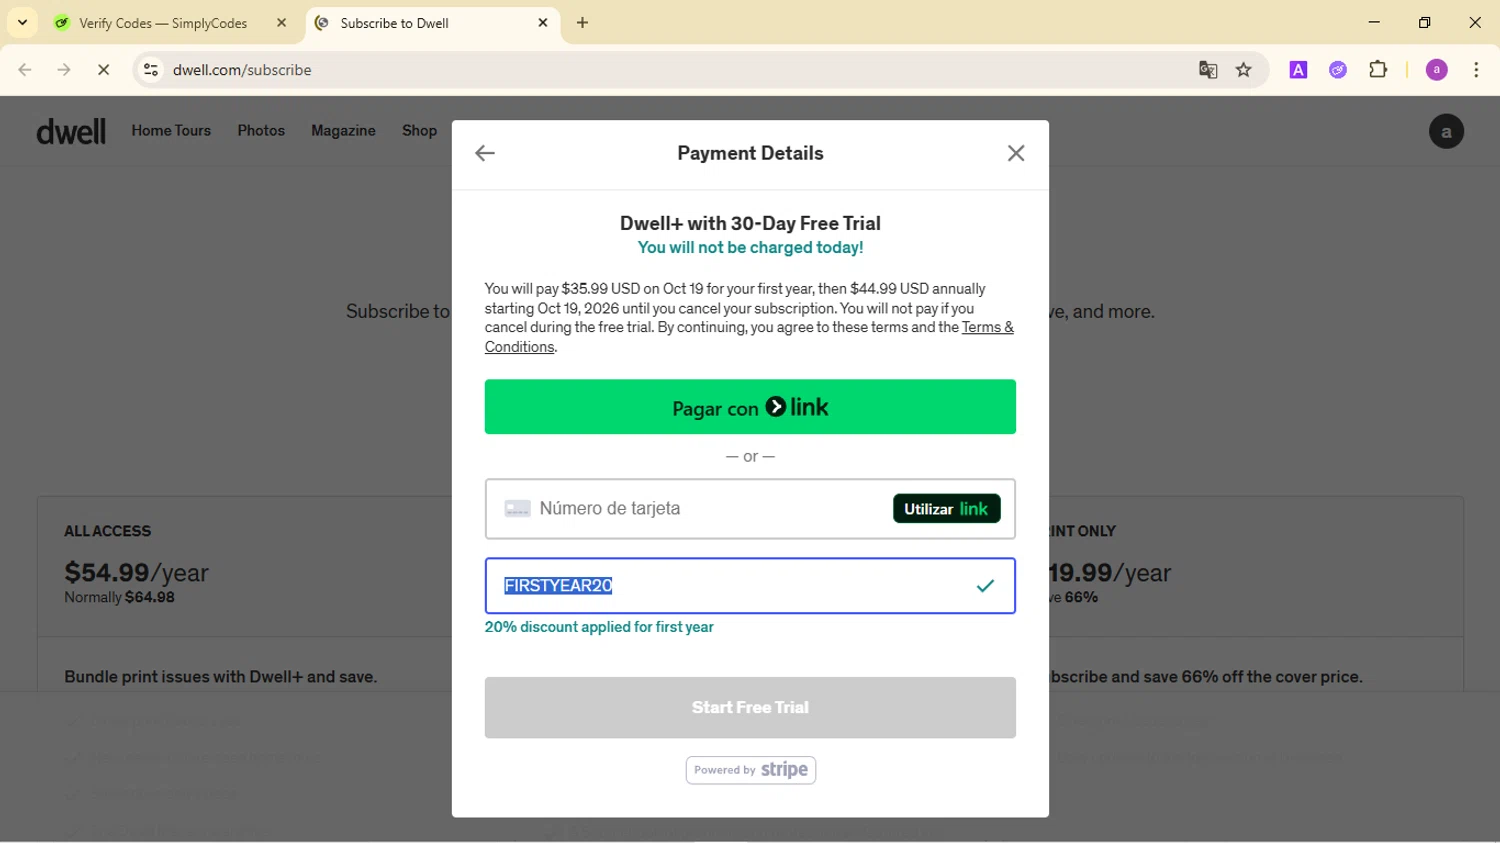Pay with the green Pagar con link button

(x=750, y=407)
